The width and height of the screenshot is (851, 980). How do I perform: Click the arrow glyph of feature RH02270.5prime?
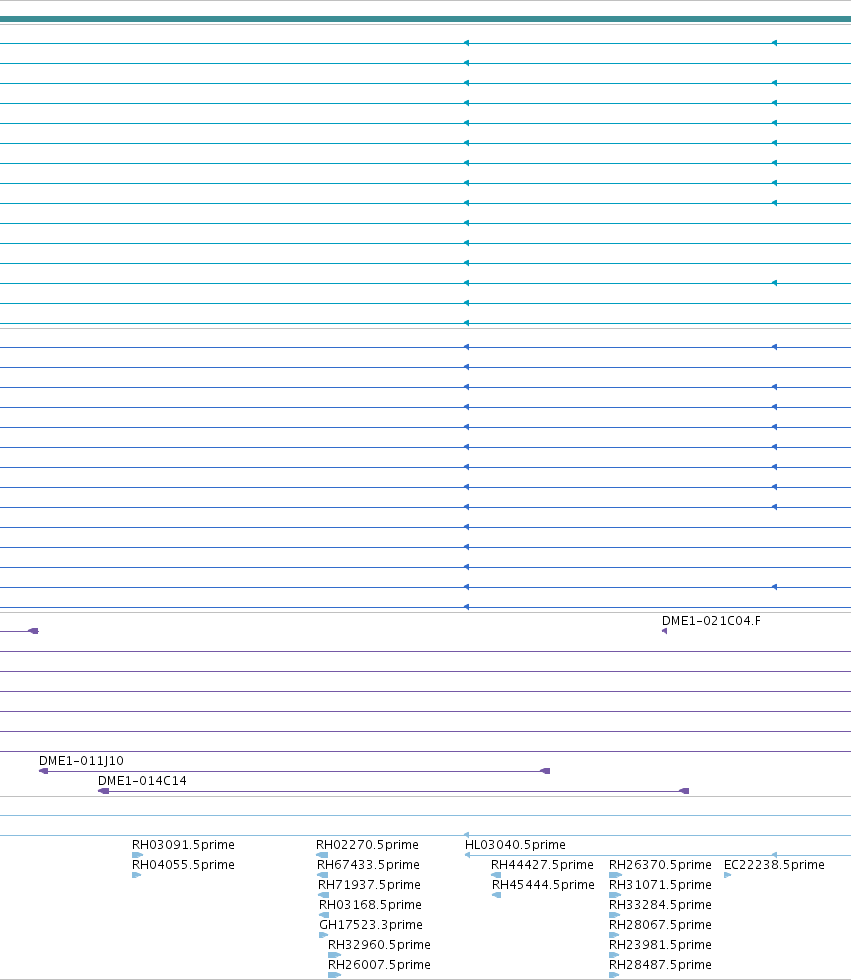click(x=322, y=855)
